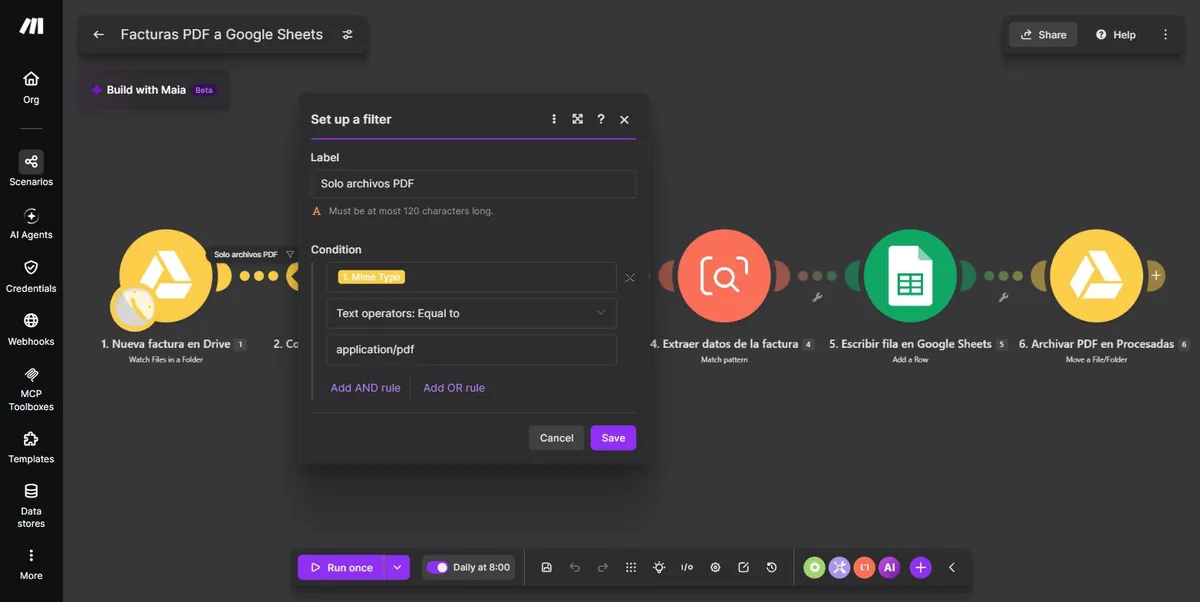This screenshot has width=1200, height=602.
Task: Click the Help button
Action: click(1115, 35)
